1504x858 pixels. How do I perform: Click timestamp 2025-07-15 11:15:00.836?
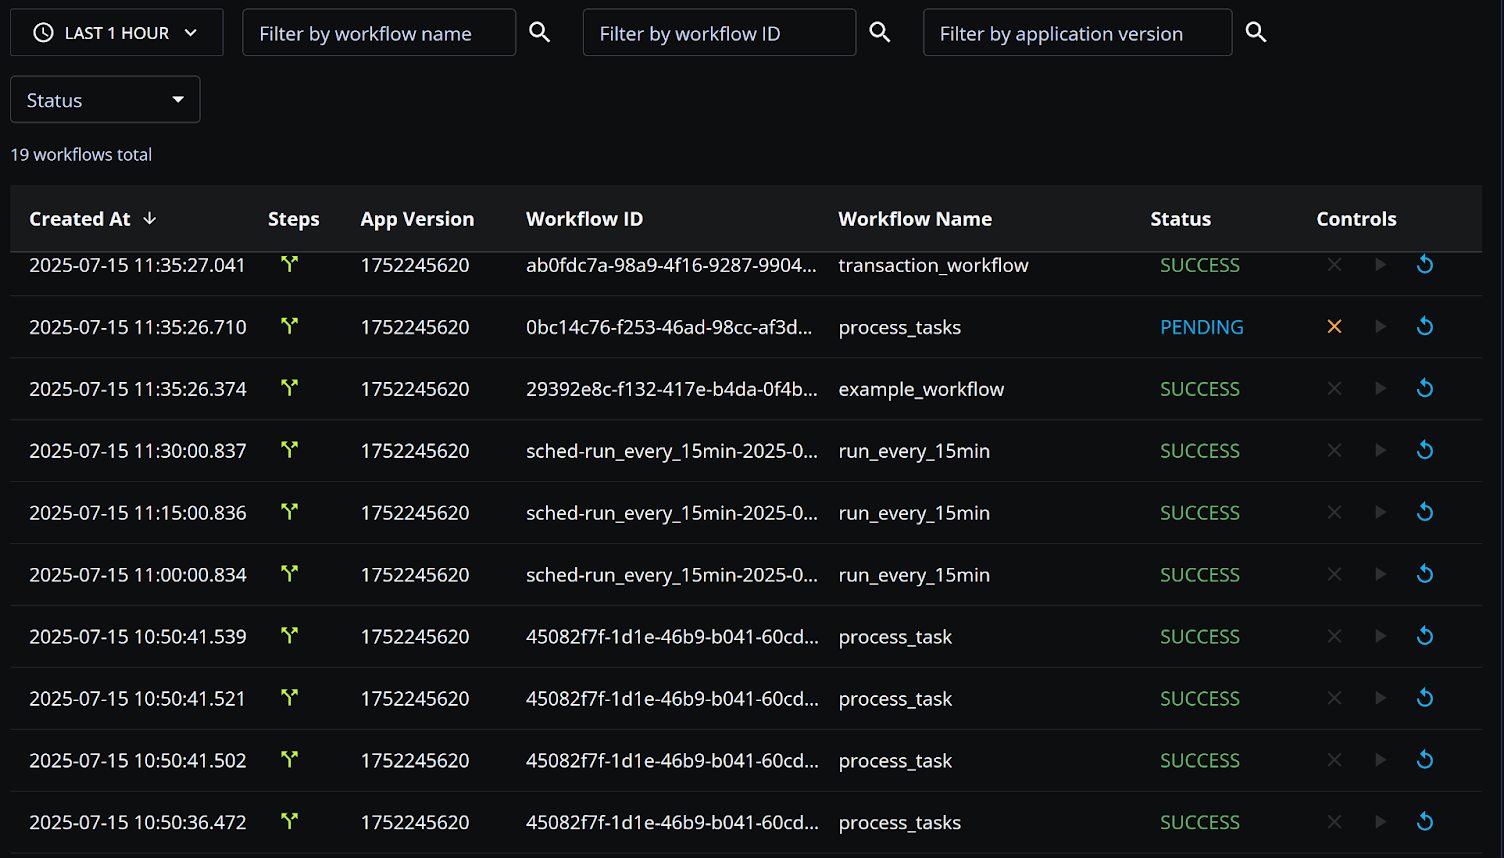pyautogui.click(x=137, y=513)
